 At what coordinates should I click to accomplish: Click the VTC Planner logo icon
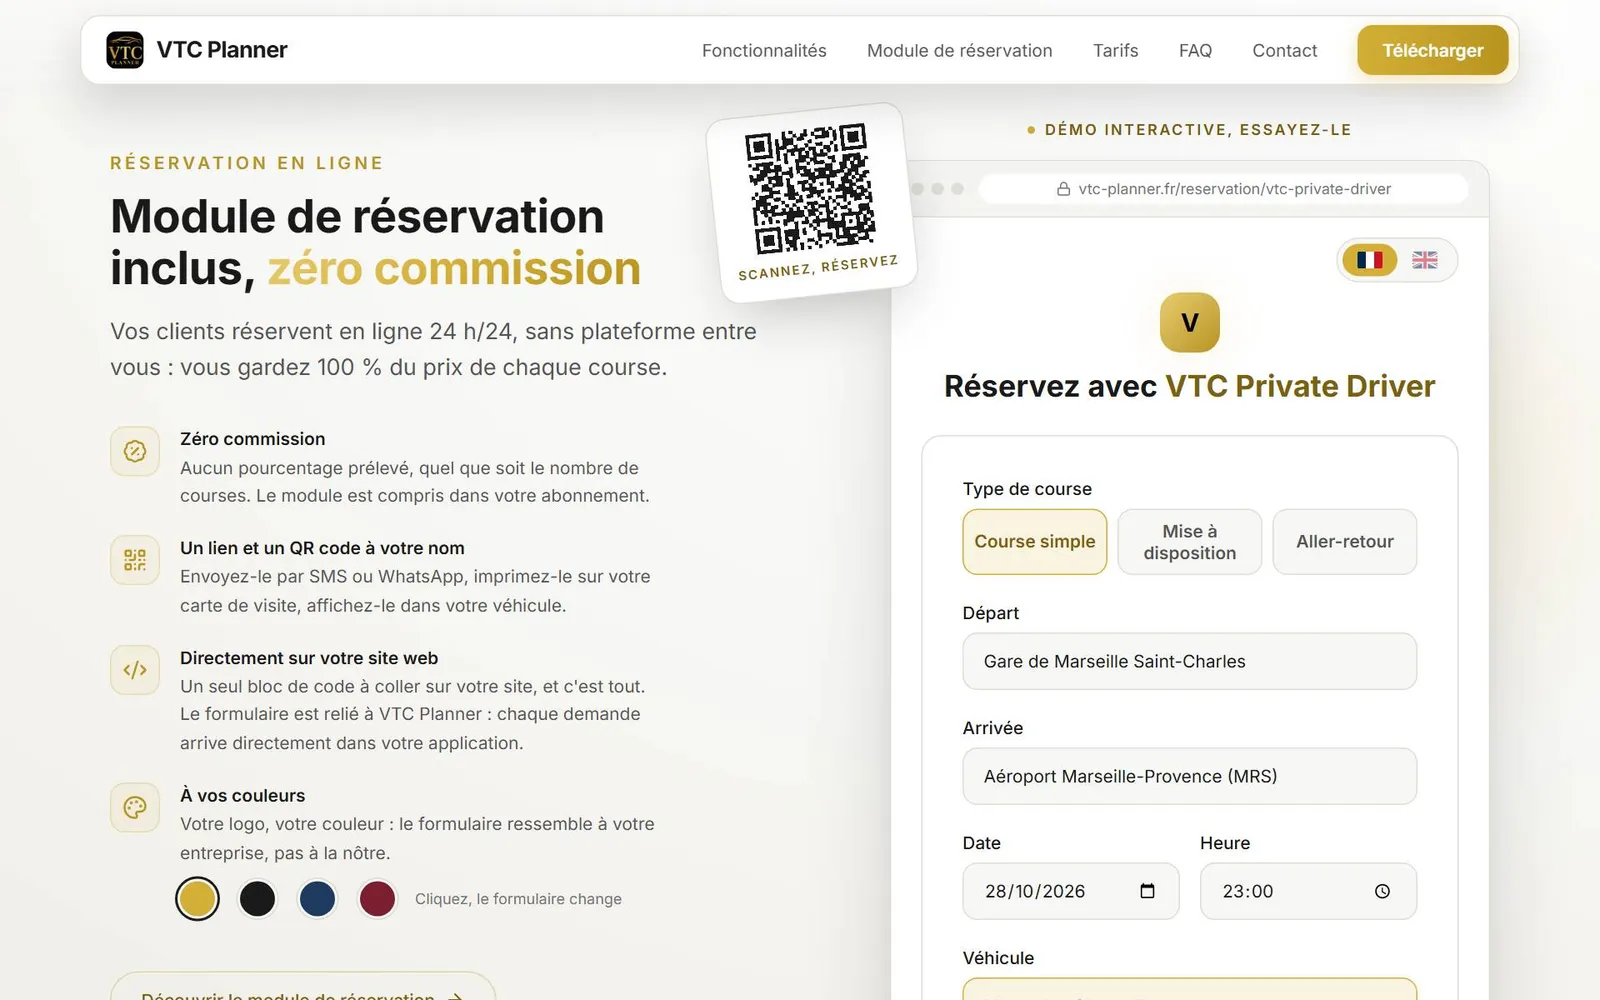tap(125, 50)
